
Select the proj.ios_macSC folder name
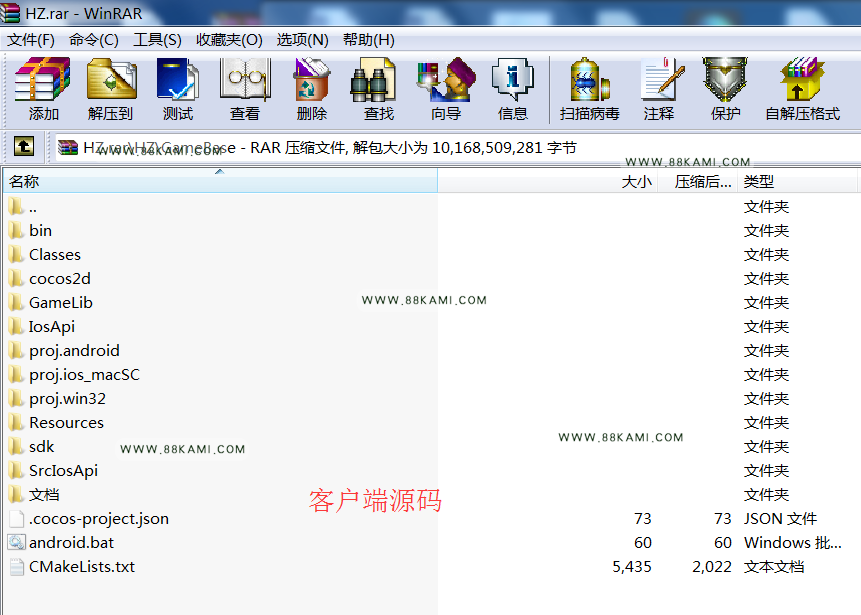[x=85, y=375]
